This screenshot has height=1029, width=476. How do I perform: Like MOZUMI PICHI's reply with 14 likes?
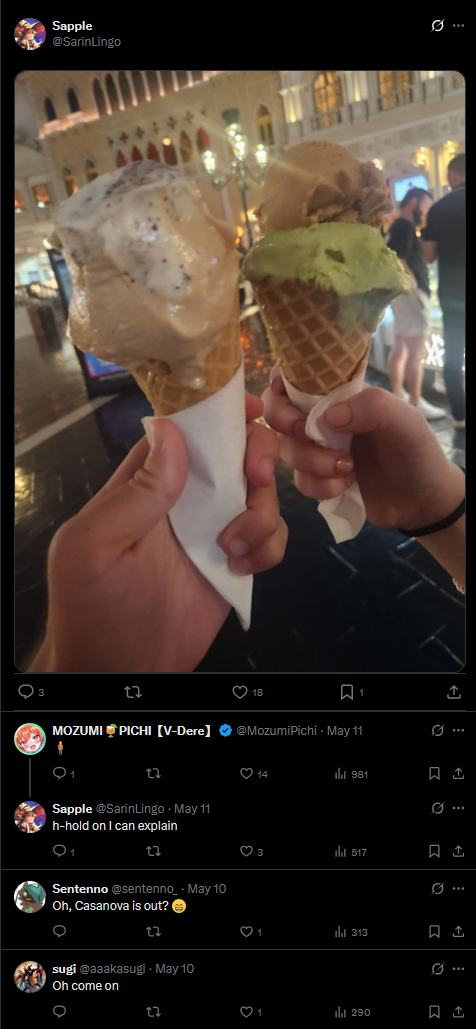pos(246,774)
